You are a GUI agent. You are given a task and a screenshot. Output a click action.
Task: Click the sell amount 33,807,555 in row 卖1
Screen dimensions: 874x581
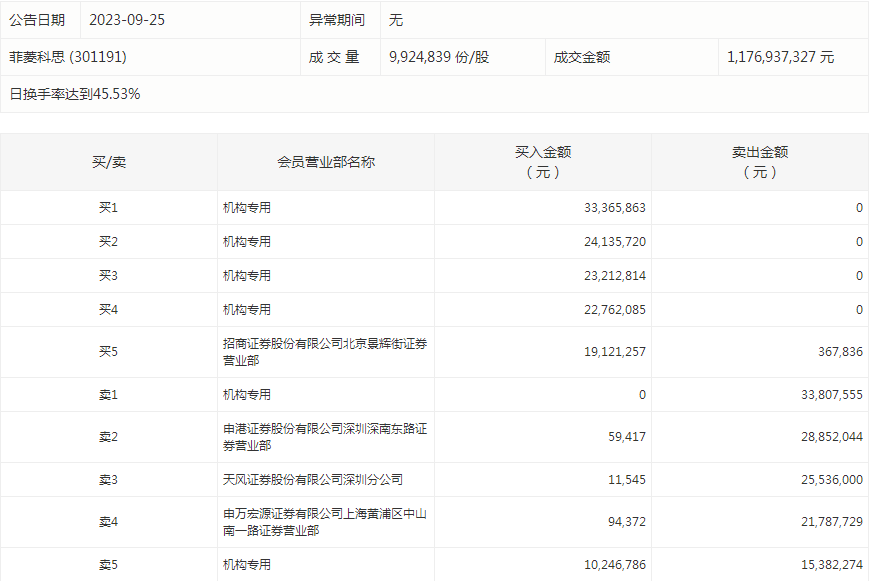coord(831,395)
